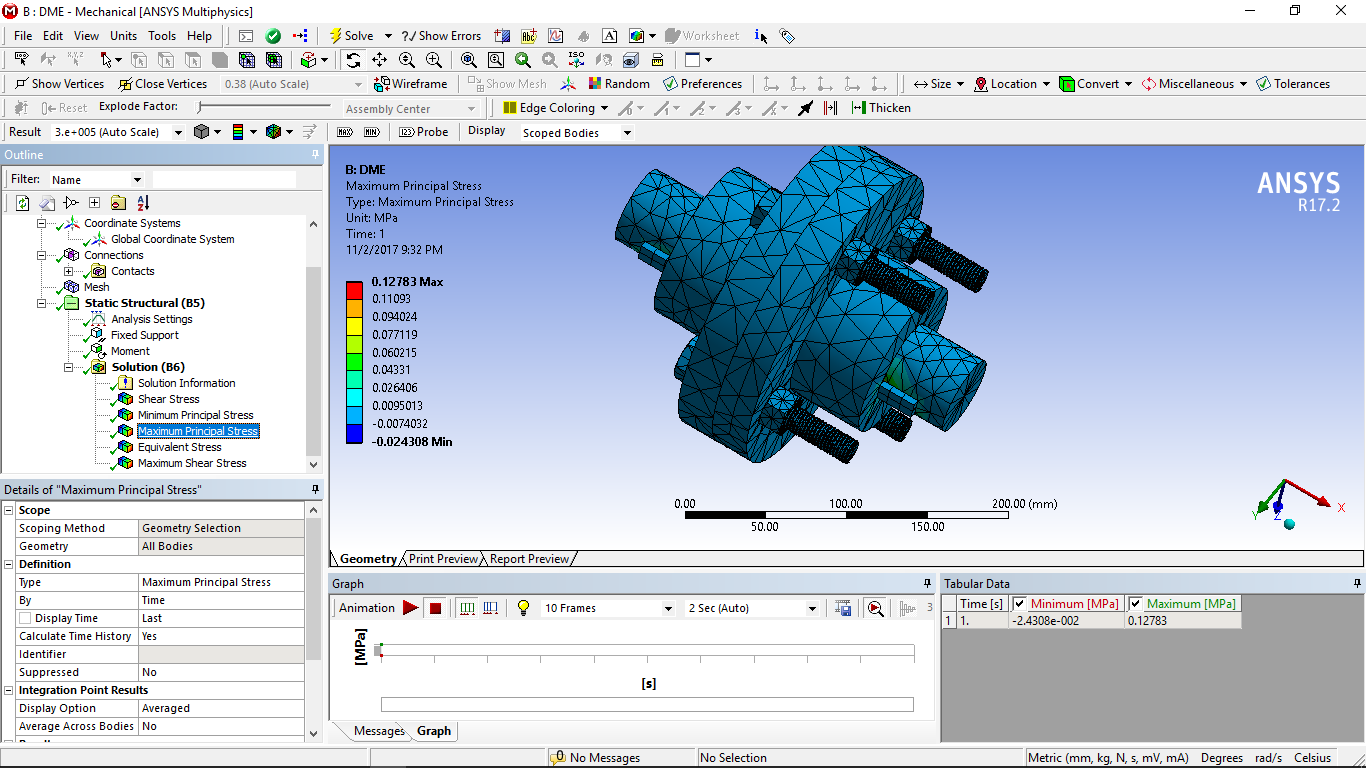Play the result animation
Screen dimensions: 1366x768
[411, 608]
